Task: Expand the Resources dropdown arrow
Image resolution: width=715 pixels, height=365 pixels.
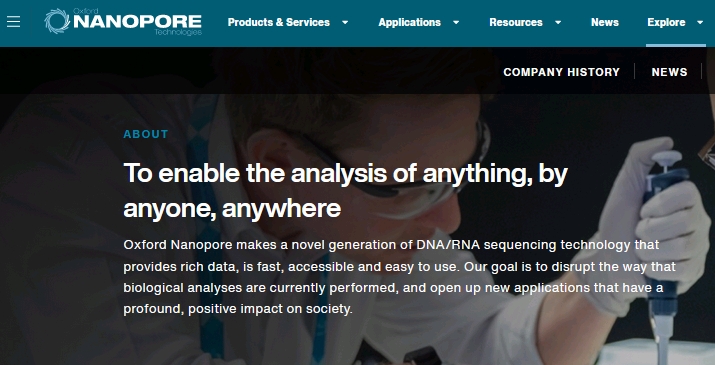Action: 558,22
